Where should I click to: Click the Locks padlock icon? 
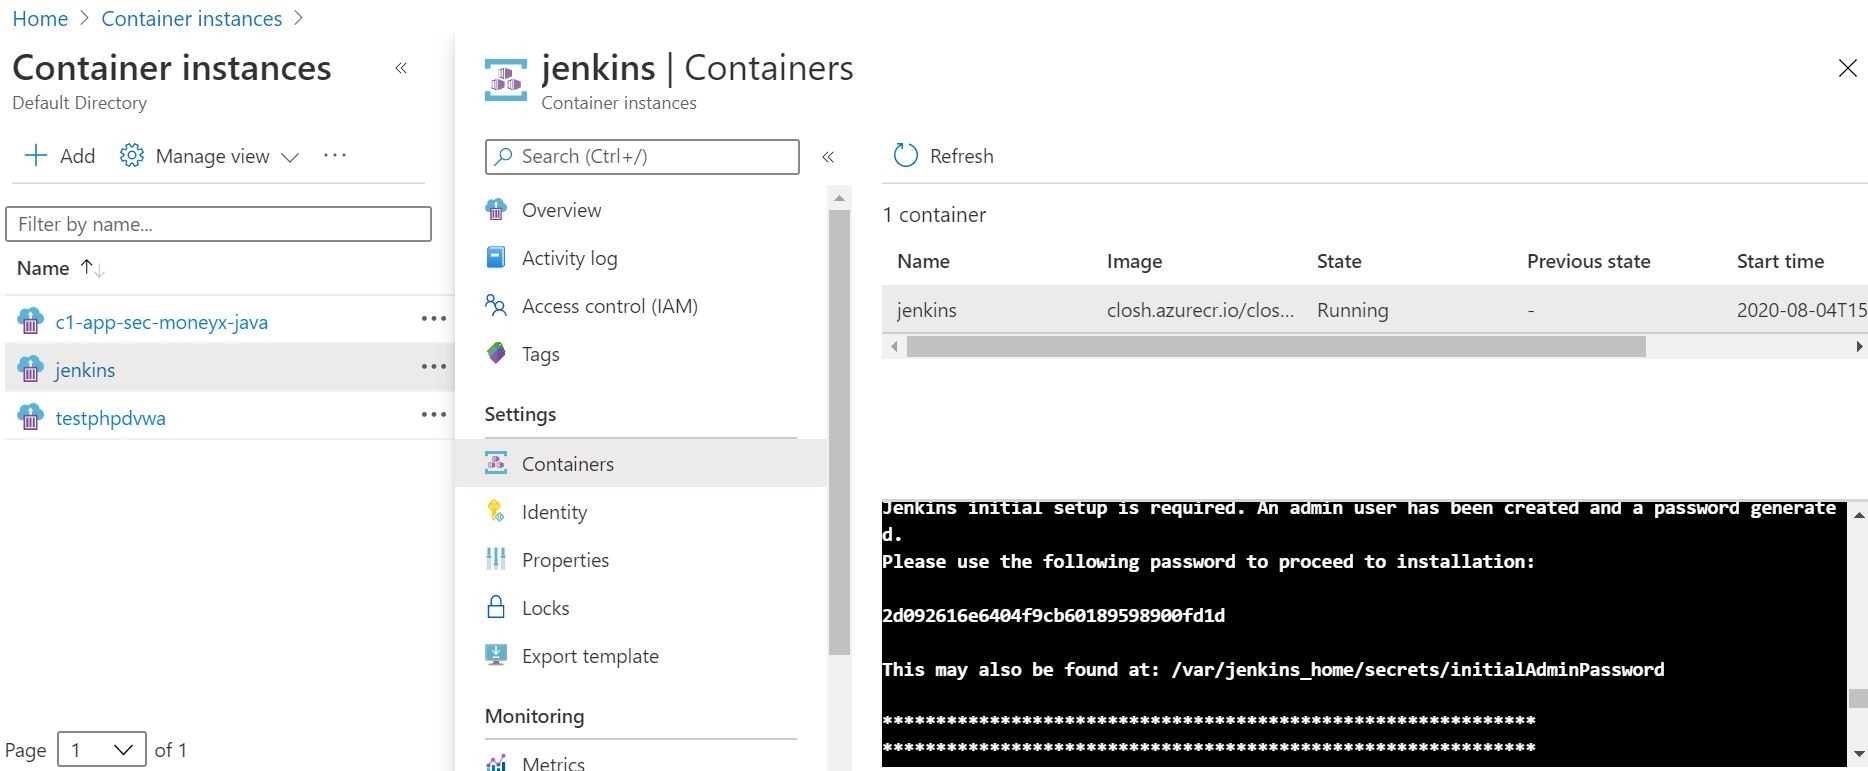[496, 607]
